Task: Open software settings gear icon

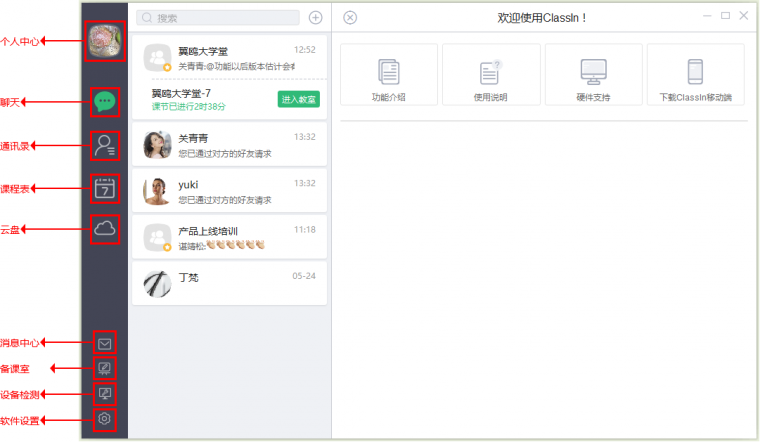Action: [104, 418]
